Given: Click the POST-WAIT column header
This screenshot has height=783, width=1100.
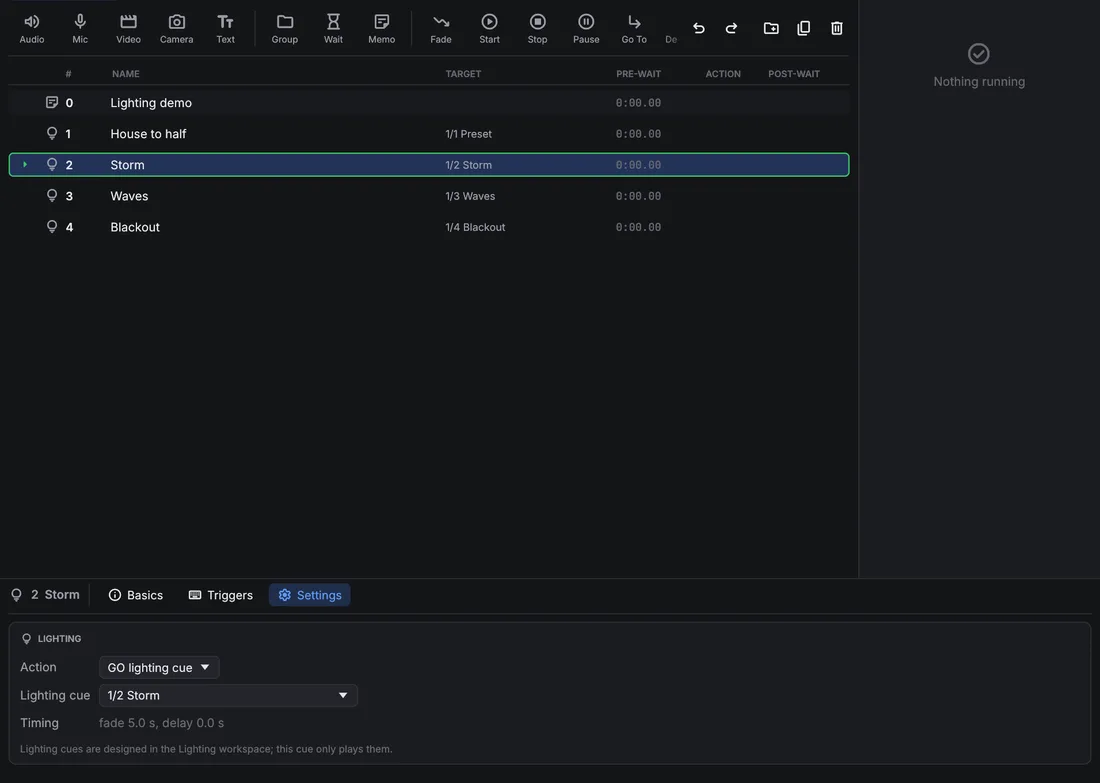Looking at the screenshot, I should point(793,74).
